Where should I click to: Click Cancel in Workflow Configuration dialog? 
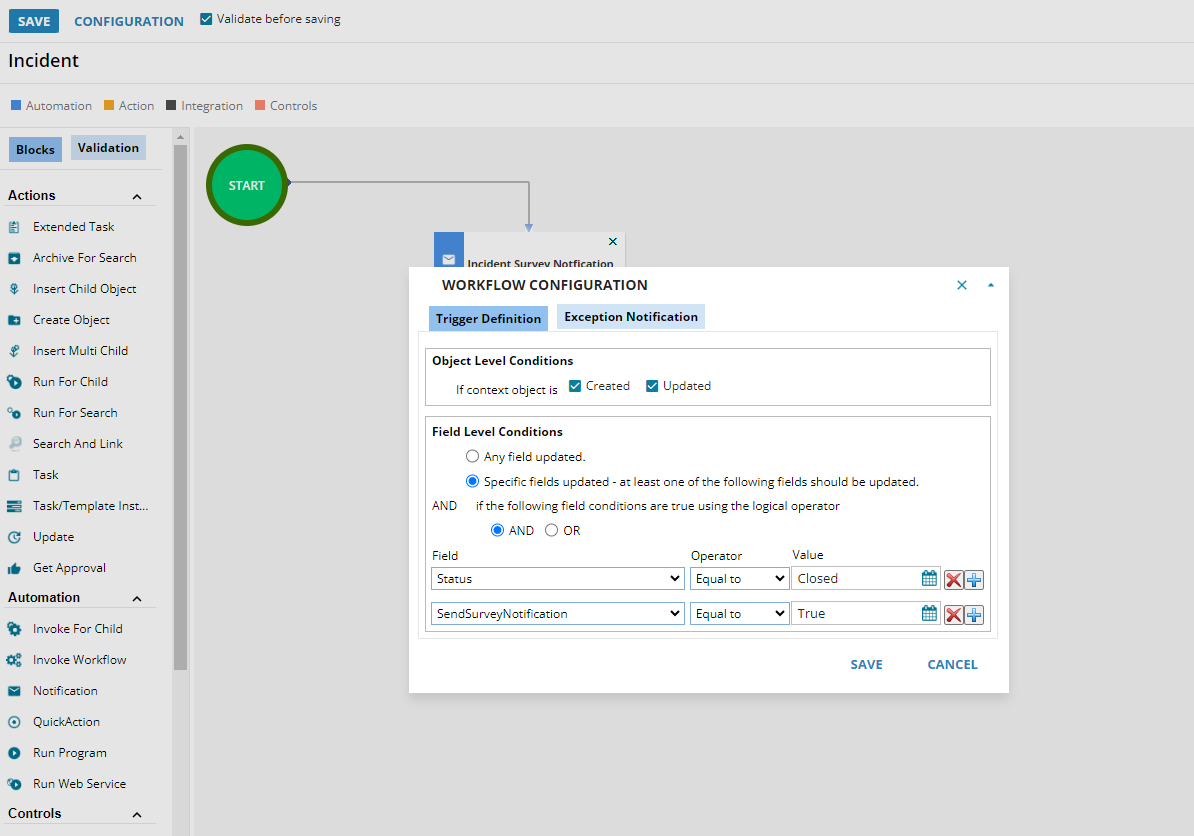point(951,665)
